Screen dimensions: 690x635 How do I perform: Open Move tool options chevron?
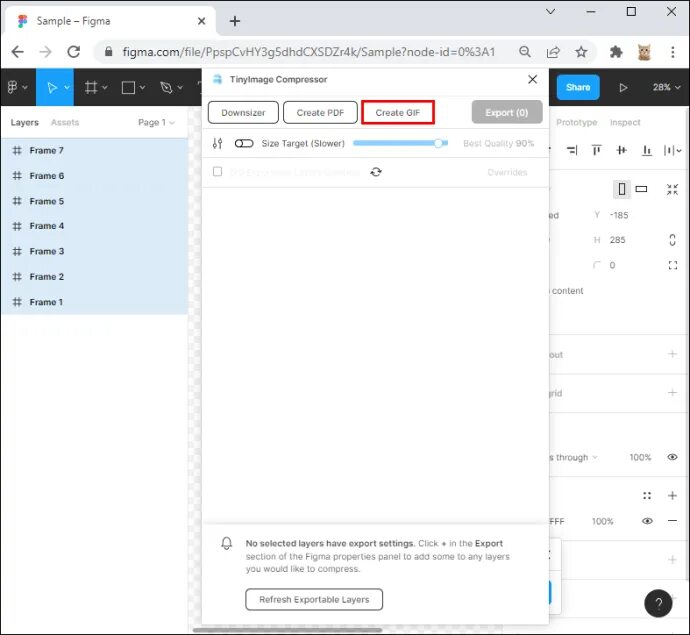[x=67, y=88]
